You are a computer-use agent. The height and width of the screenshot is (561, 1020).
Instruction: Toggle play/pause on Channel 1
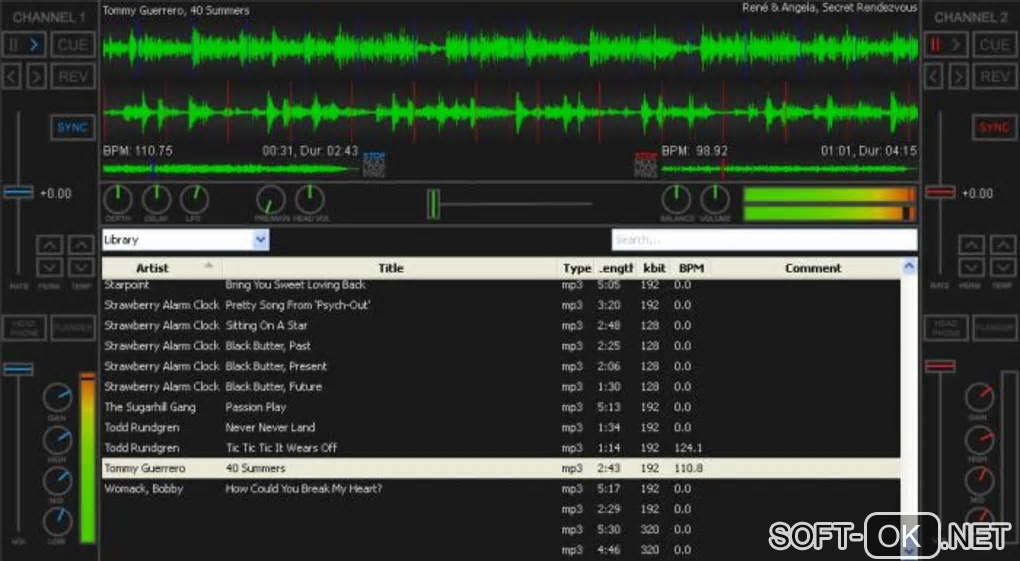click(24, 45)
